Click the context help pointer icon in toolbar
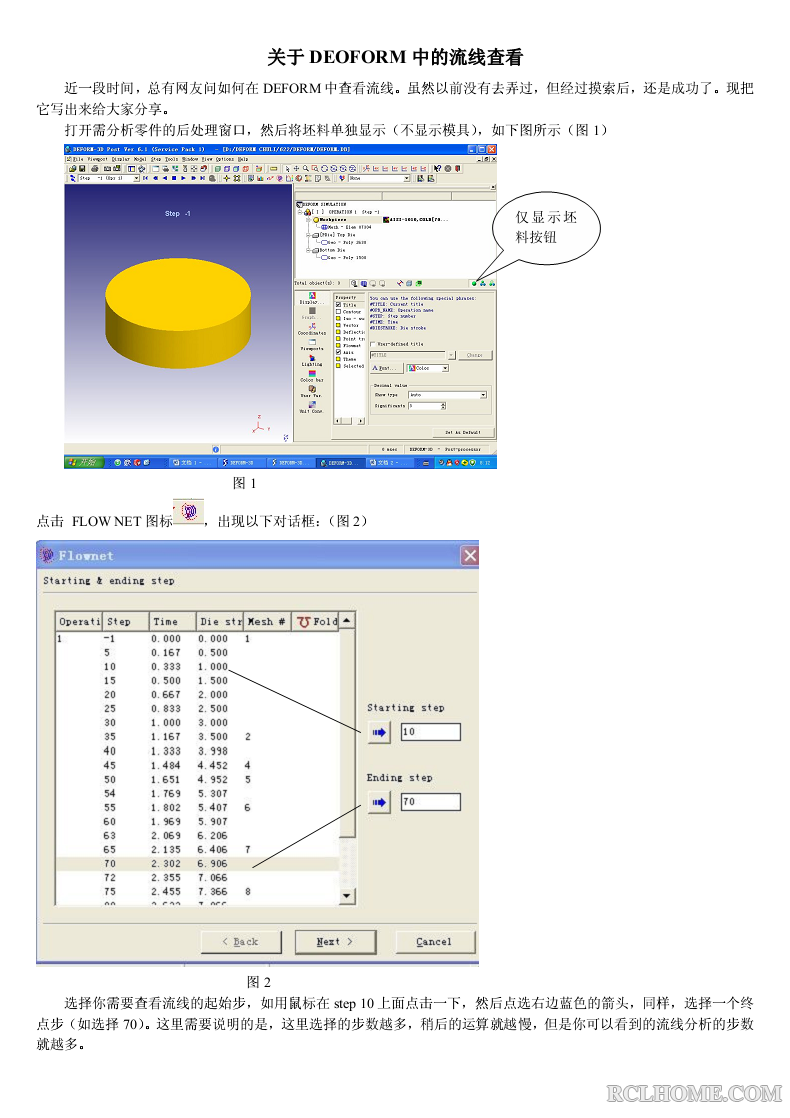The height and width of the screenshot is (1118, 790). coord(437,168)
